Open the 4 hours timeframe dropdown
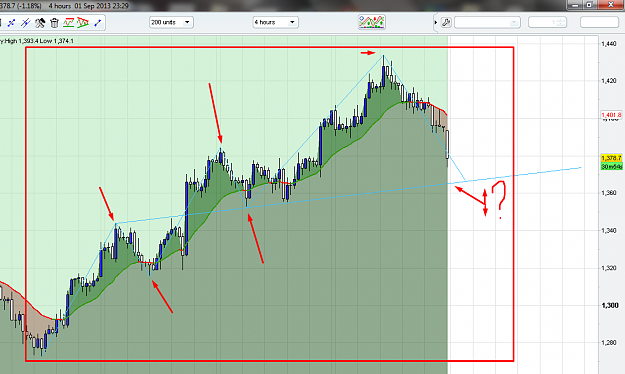This screenshot has height=374, width=625. pos(275,22)
